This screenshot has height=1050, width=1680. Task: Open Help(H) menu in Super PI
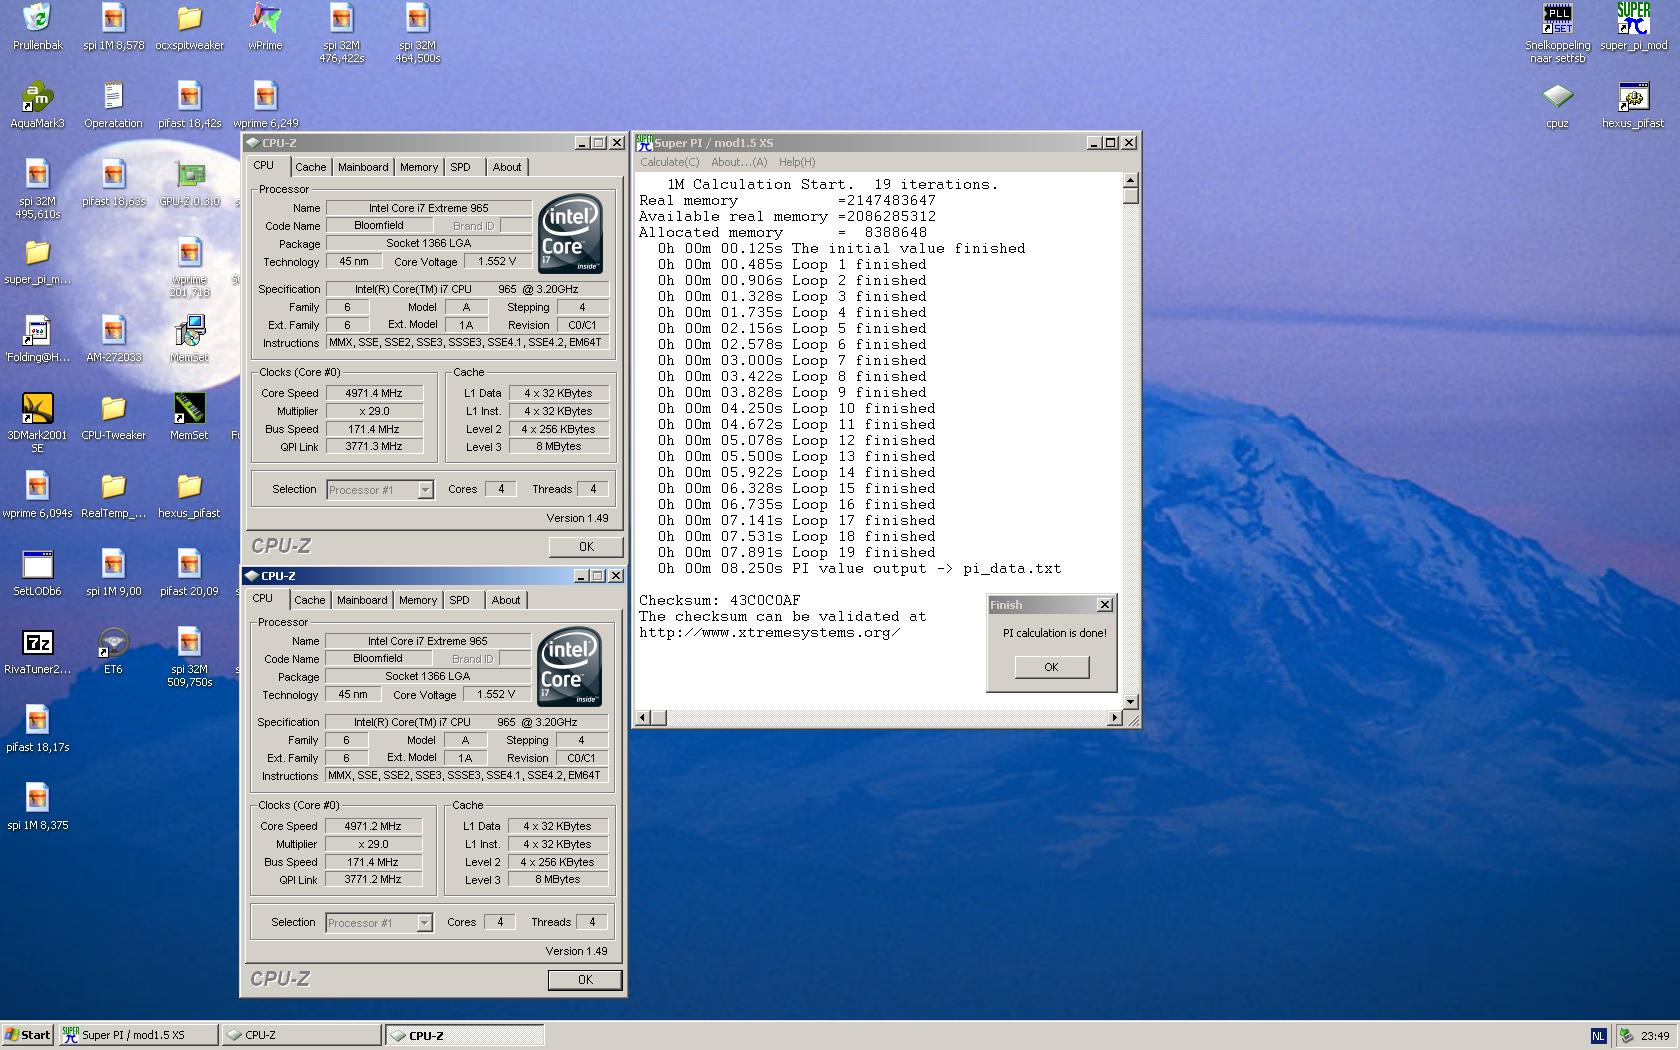point(797,162)
